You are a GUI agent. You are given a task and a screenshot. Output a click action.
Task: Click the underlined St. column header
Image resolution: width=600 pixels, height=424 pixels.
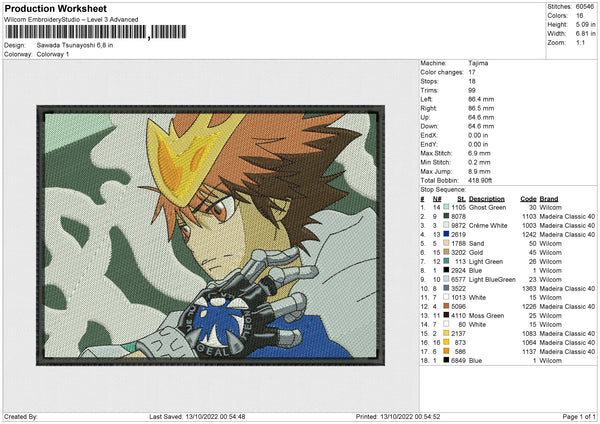461,199
